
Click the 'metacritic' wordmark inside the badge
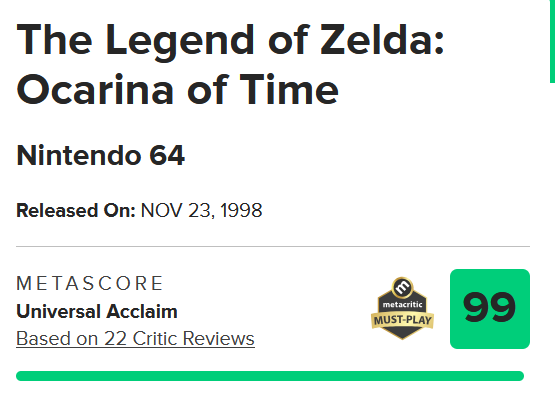pos(402,305)
